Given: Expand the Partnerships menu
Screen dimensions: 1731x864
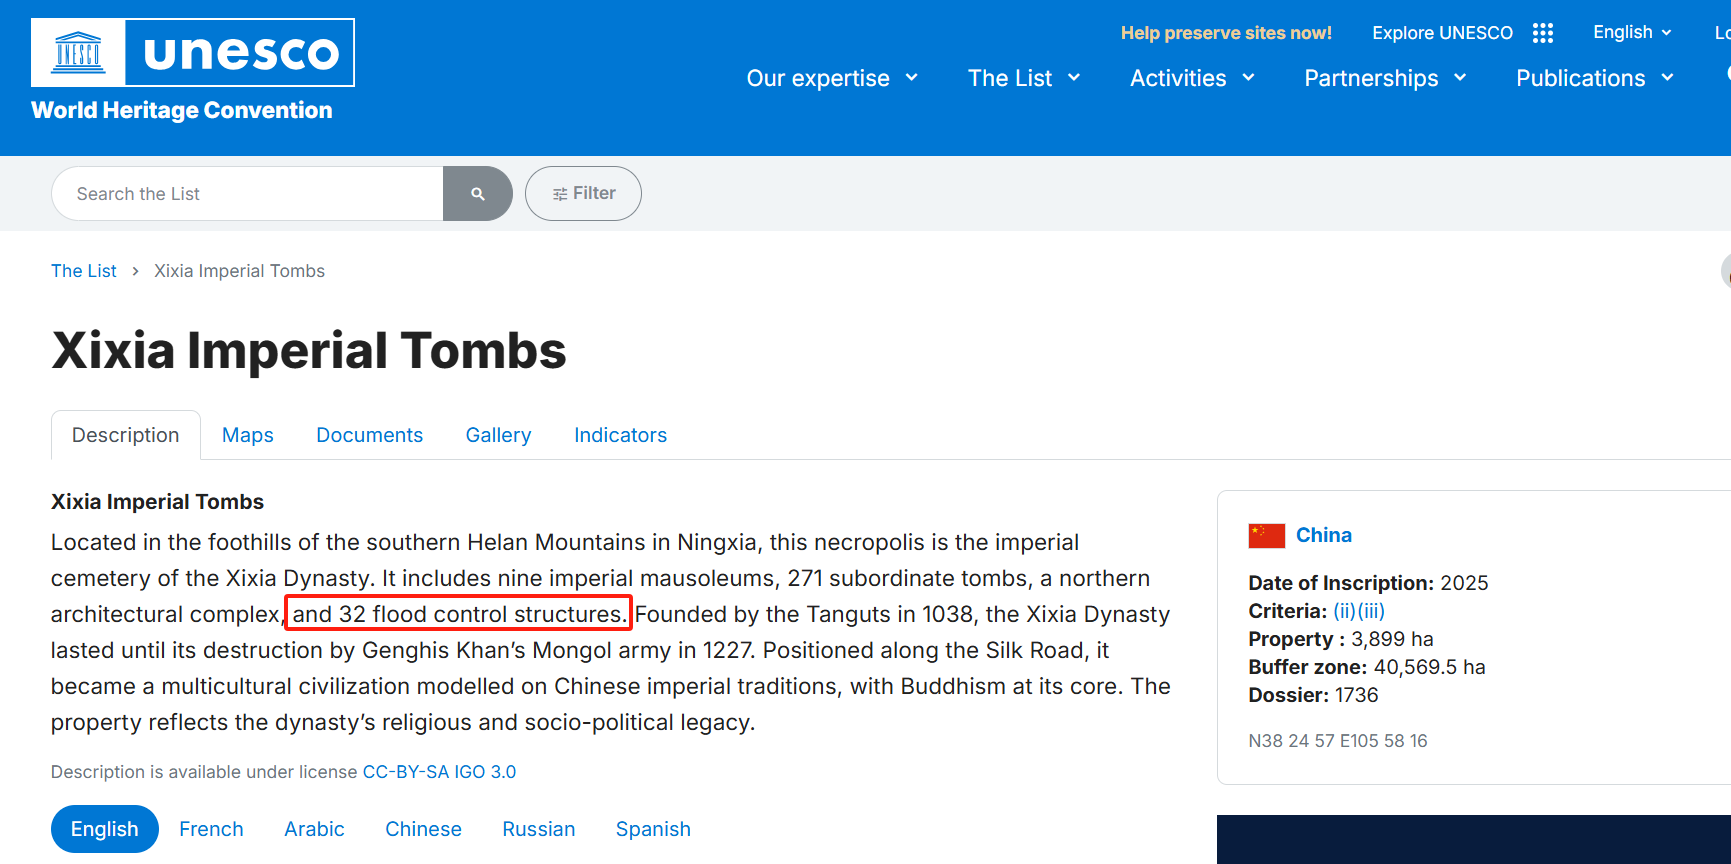Looking at the screenshot, I should (x=1384, y=78).
